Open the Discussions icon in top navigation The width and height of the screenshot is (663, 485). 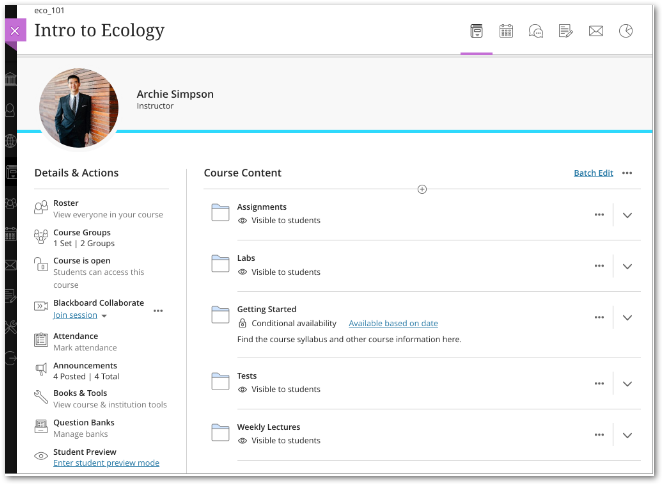click(x=536, y=31)
